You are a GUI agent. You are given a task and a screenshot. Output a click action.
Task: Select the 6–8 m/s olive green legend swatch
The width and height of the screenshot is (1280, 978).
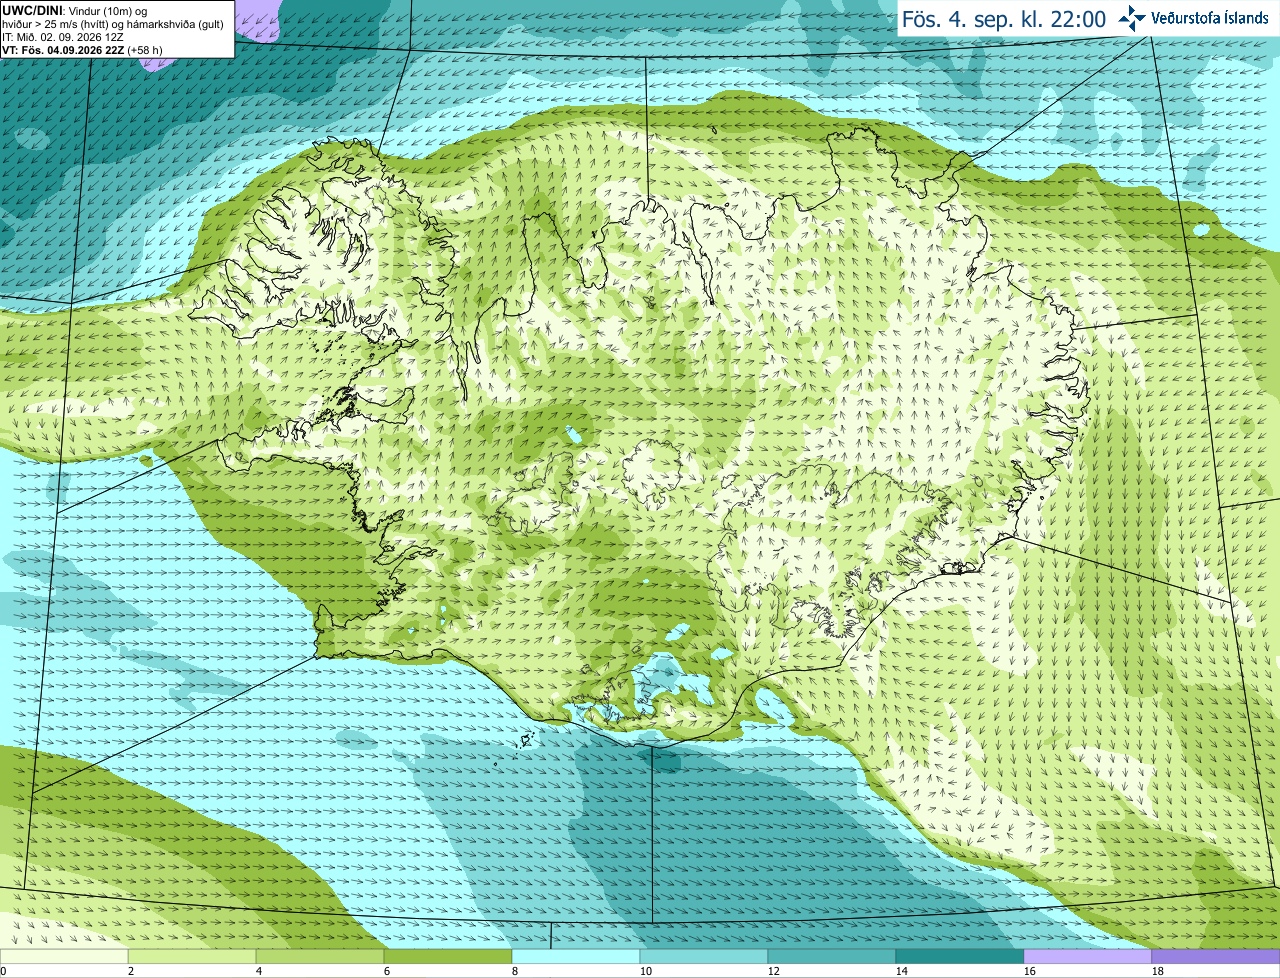(448, 956)
